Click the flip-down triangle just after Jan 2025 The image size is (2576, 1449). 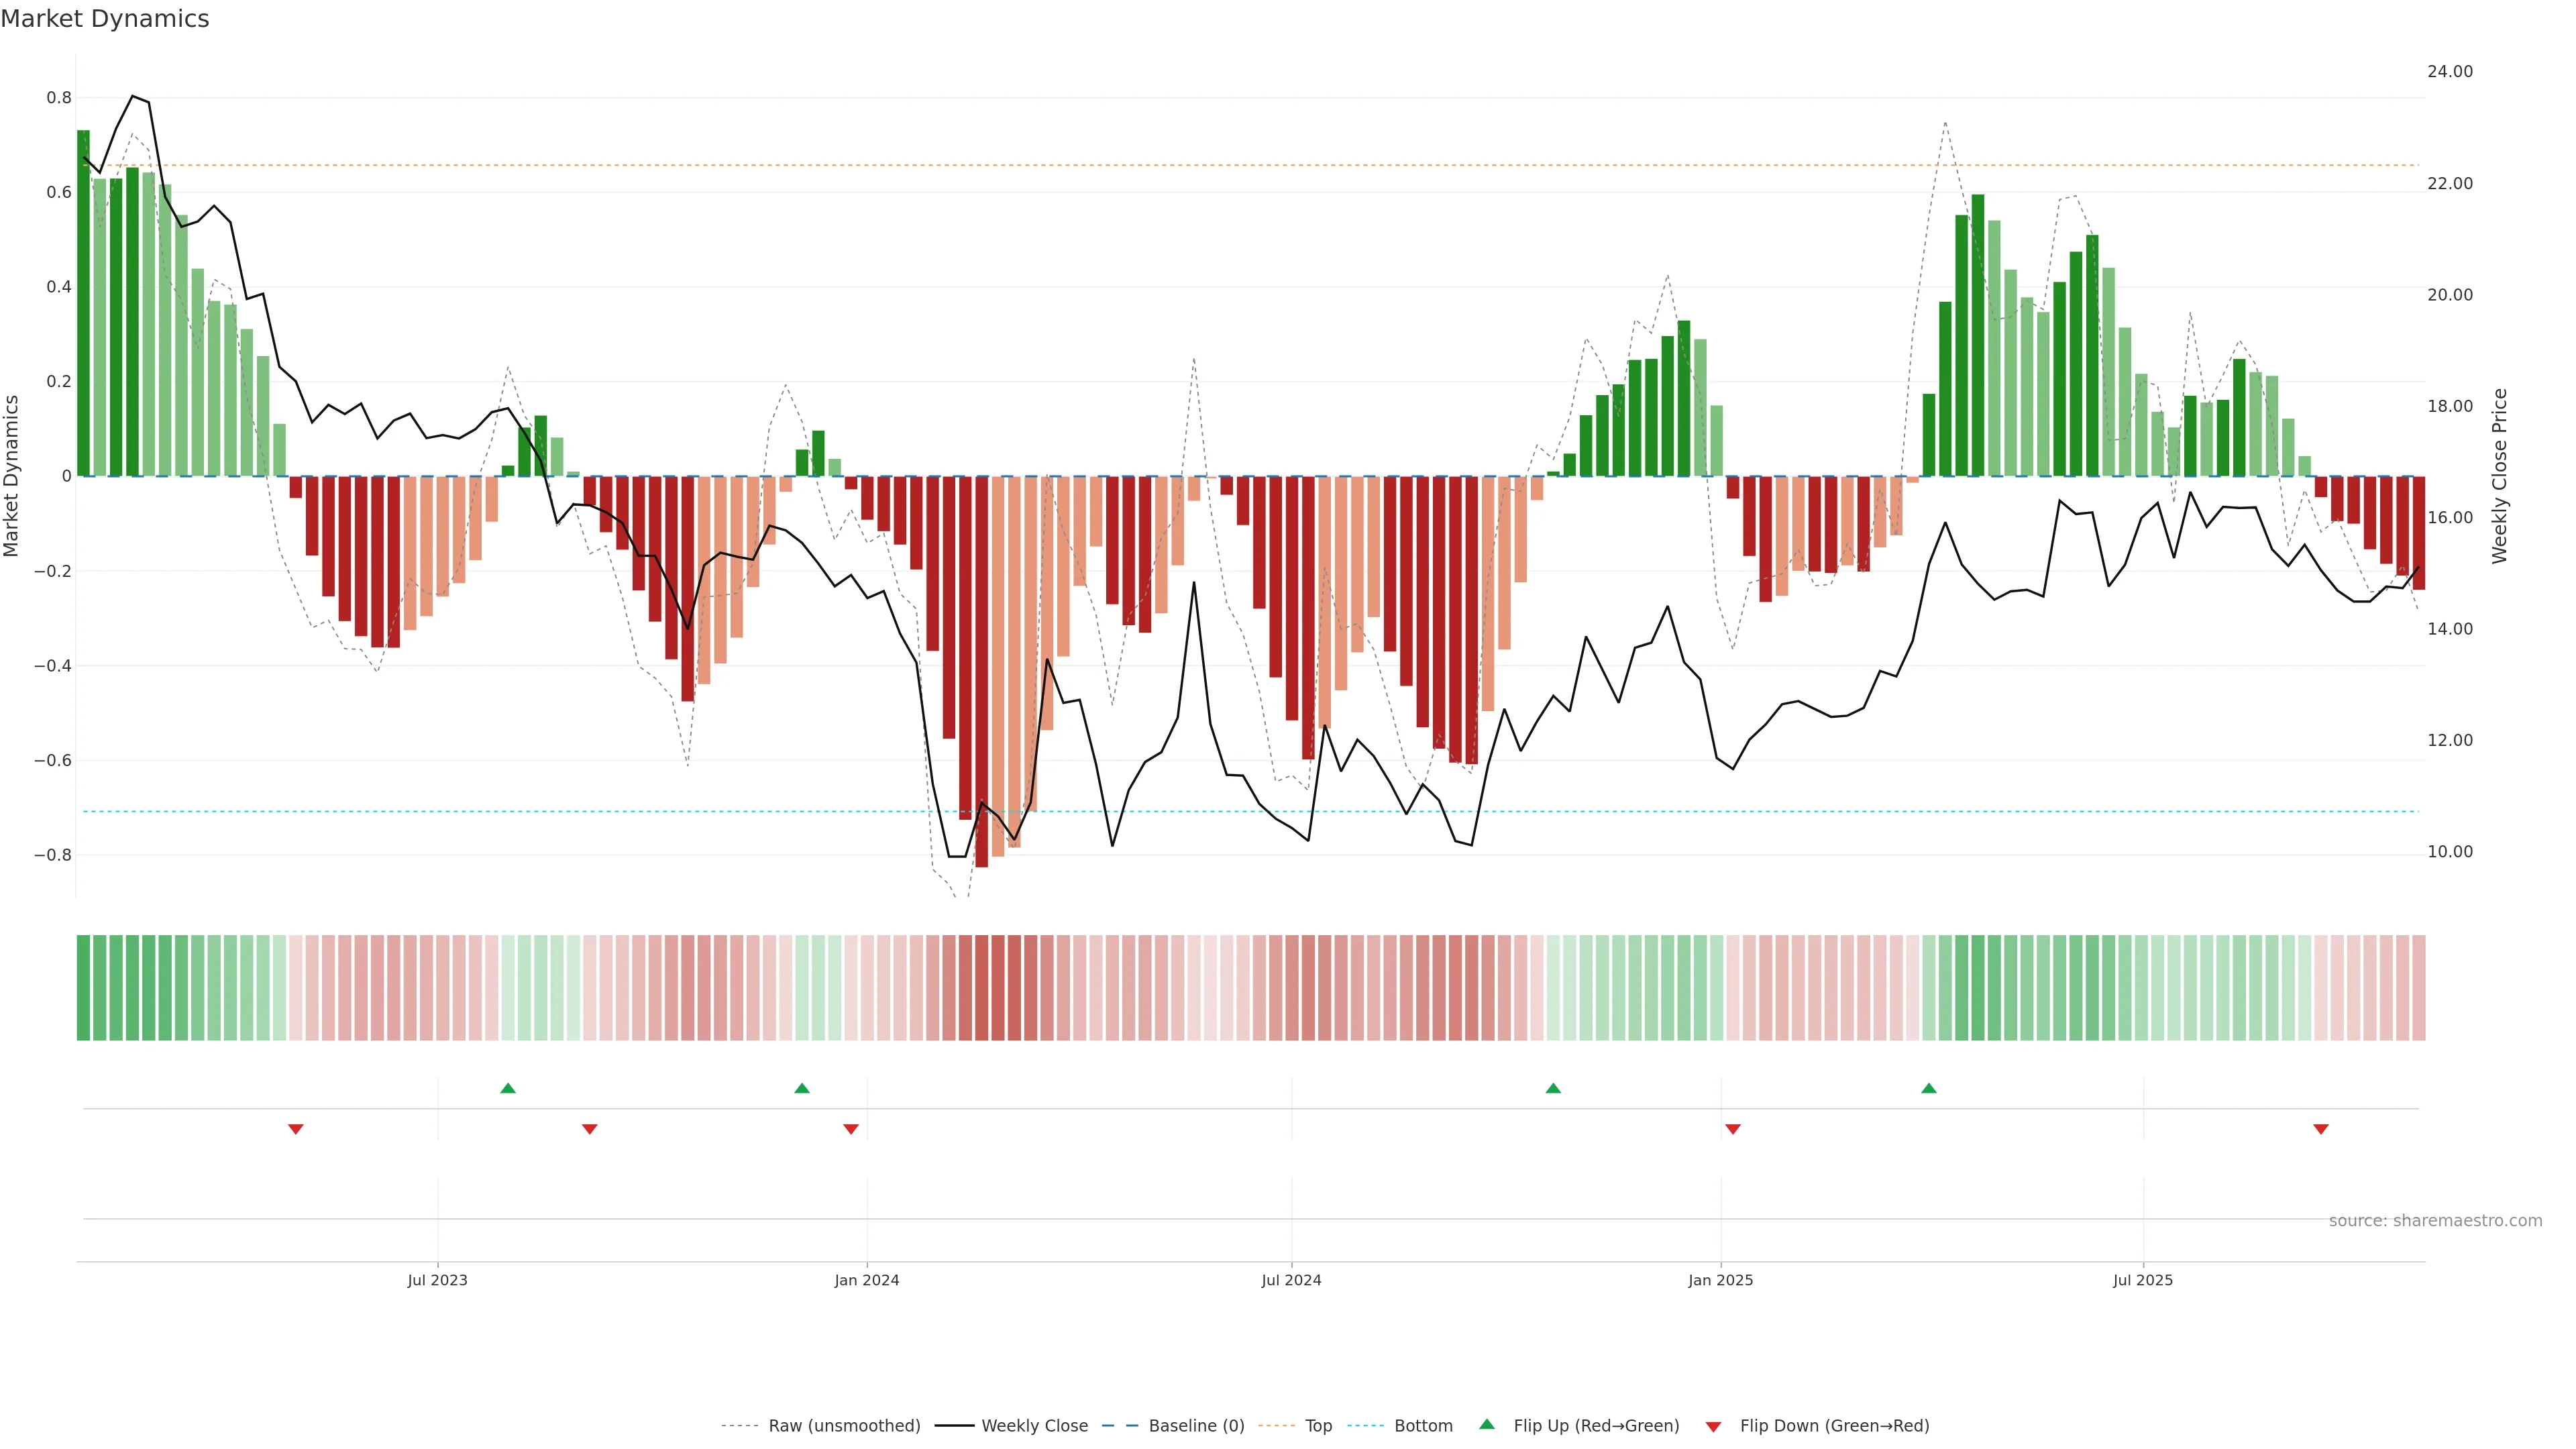point(1733,1129)
